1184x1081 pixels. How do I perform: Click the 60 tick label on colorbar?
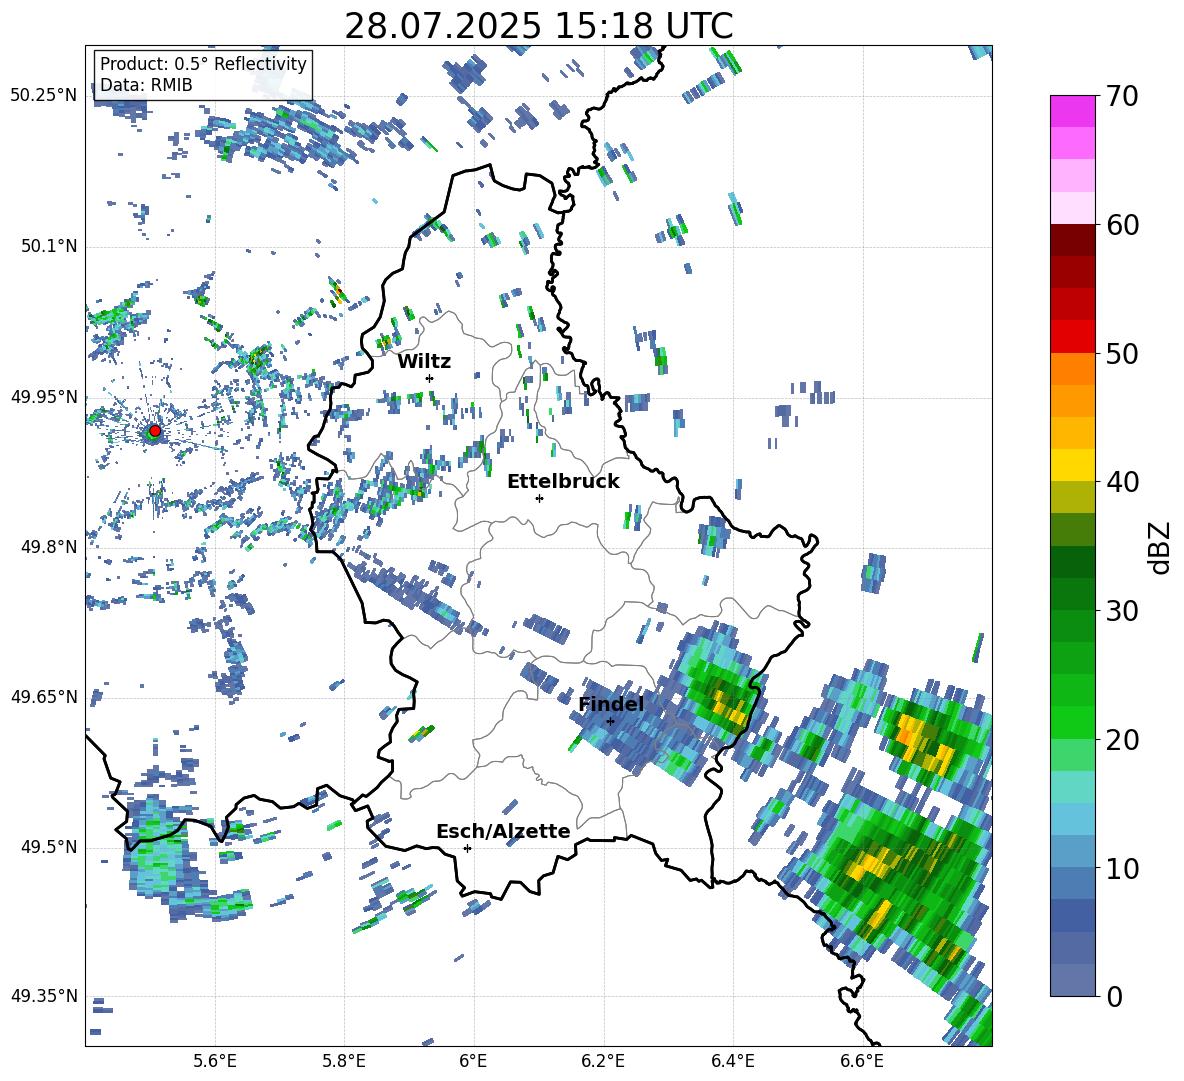tap(1122, 225)
